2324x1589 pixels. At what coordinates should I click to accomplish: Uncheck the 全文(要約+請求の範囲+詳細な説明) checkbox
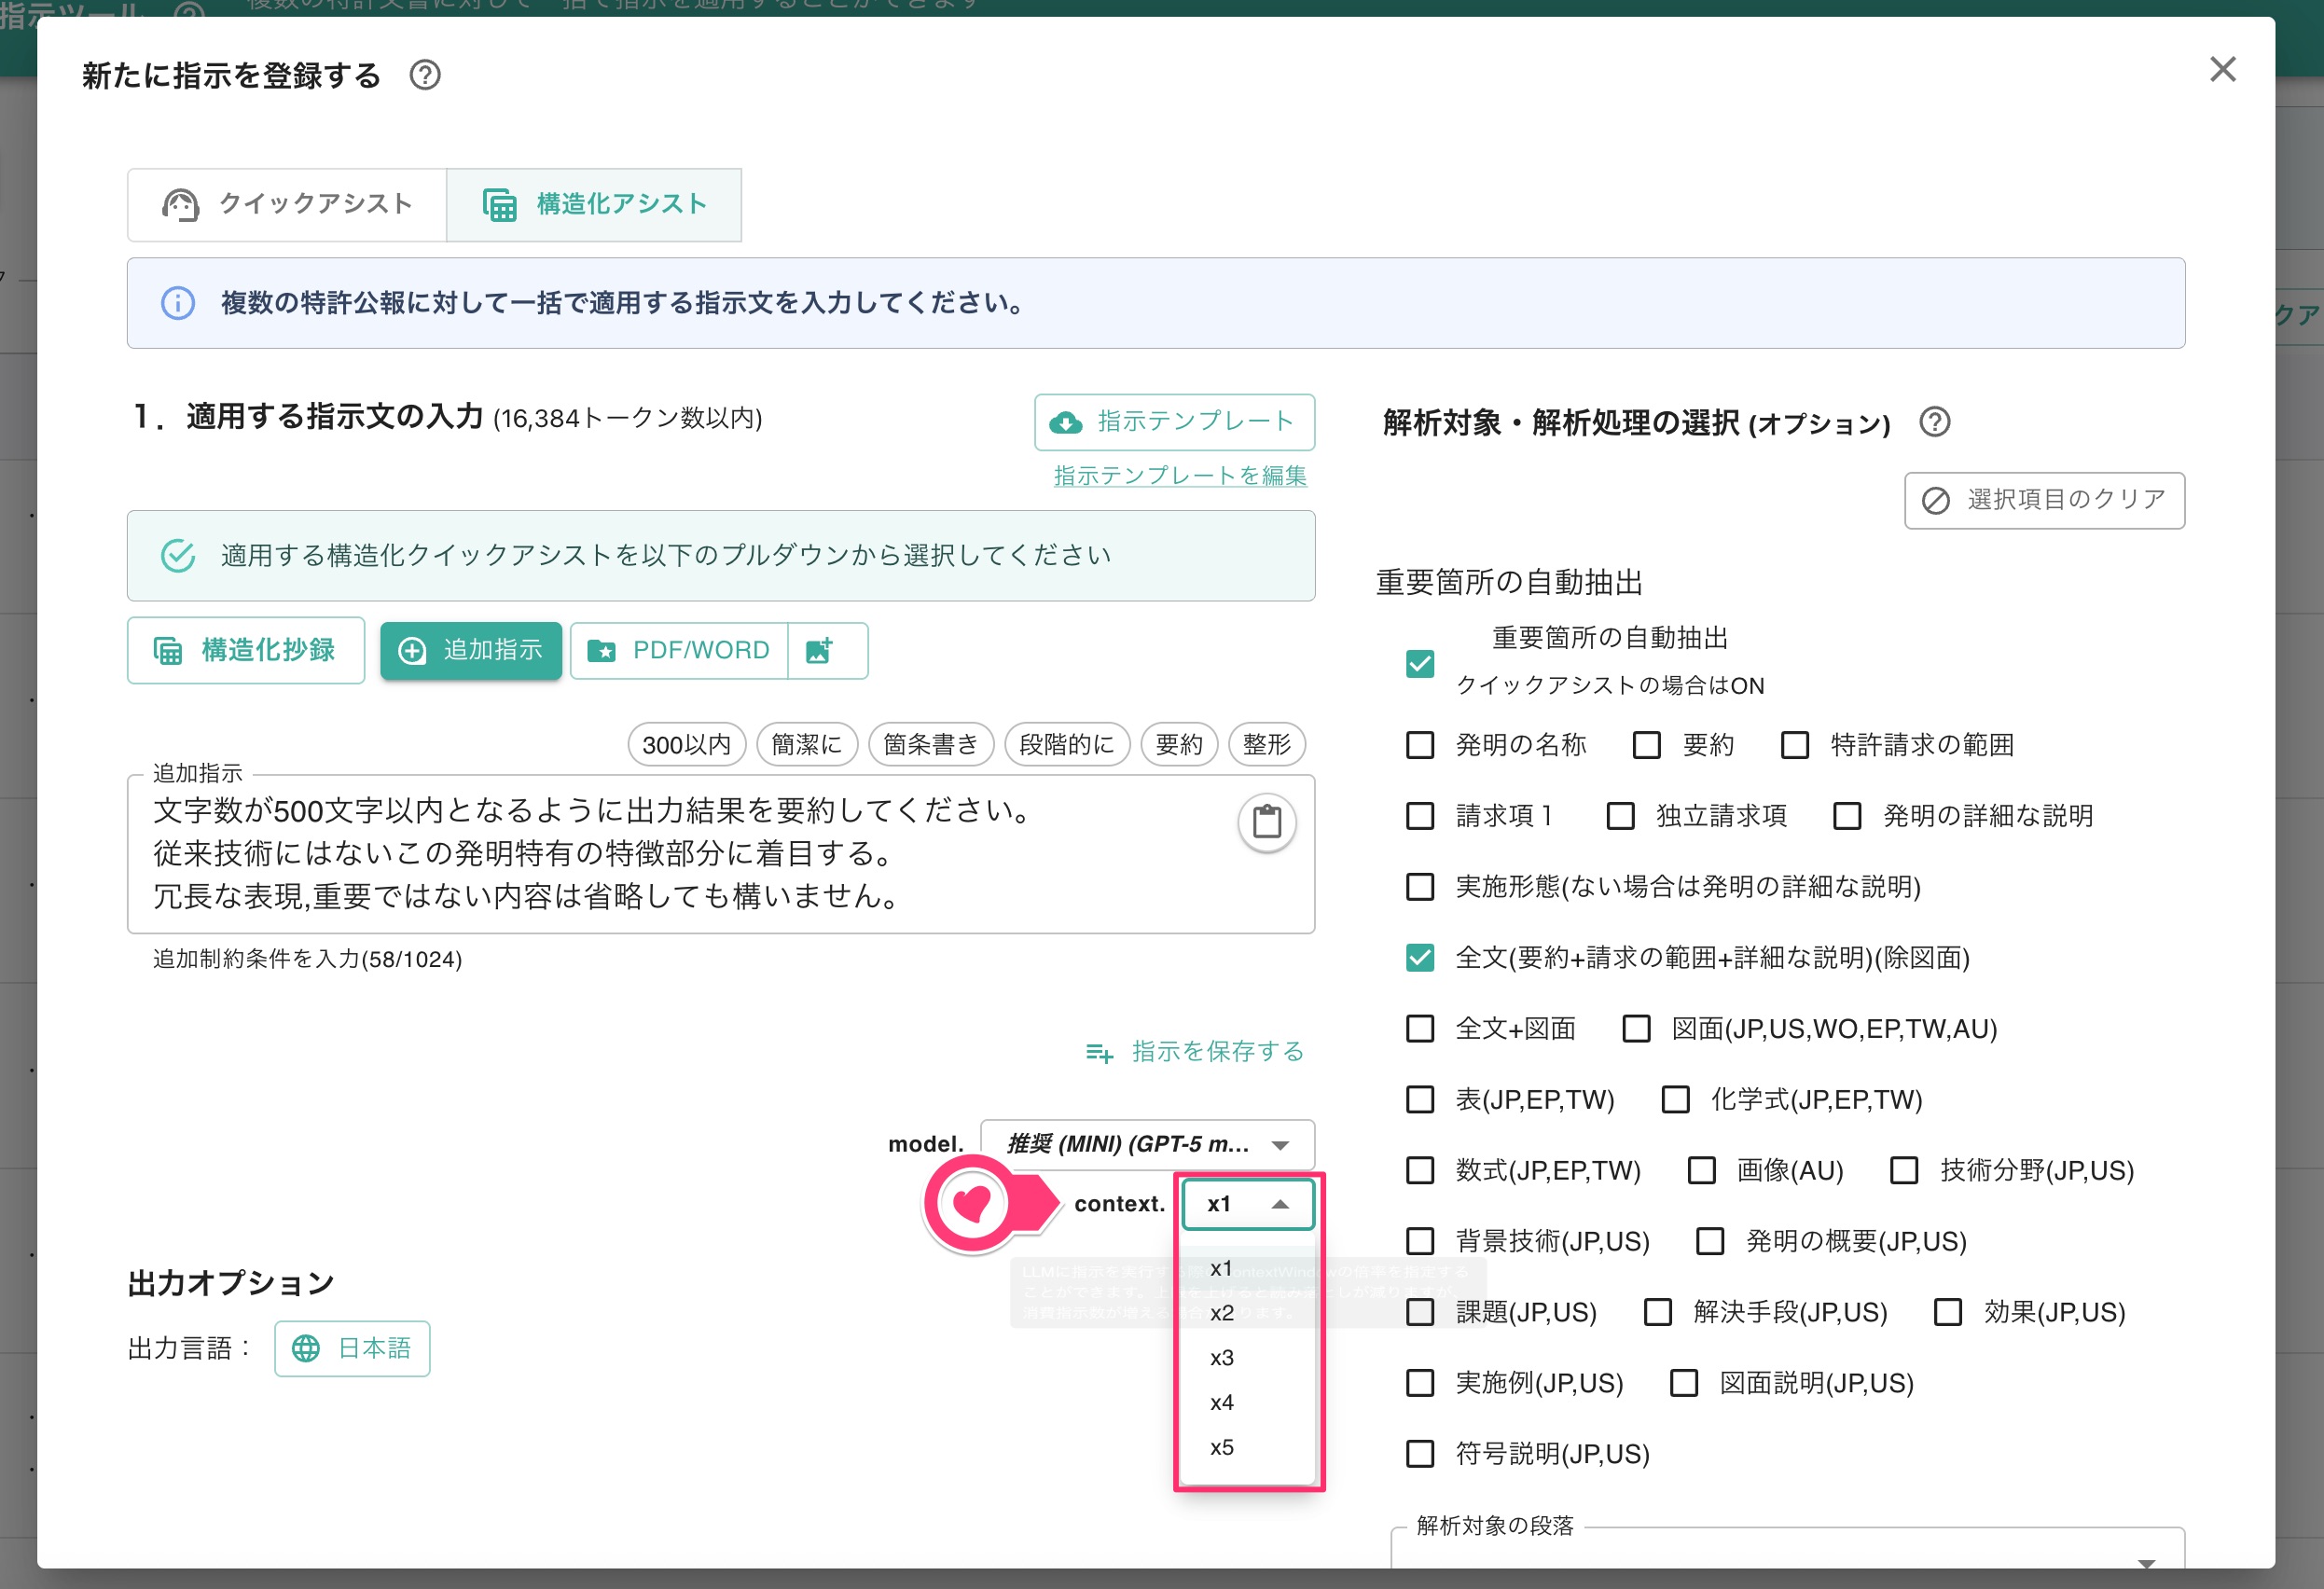point(1419,958)
